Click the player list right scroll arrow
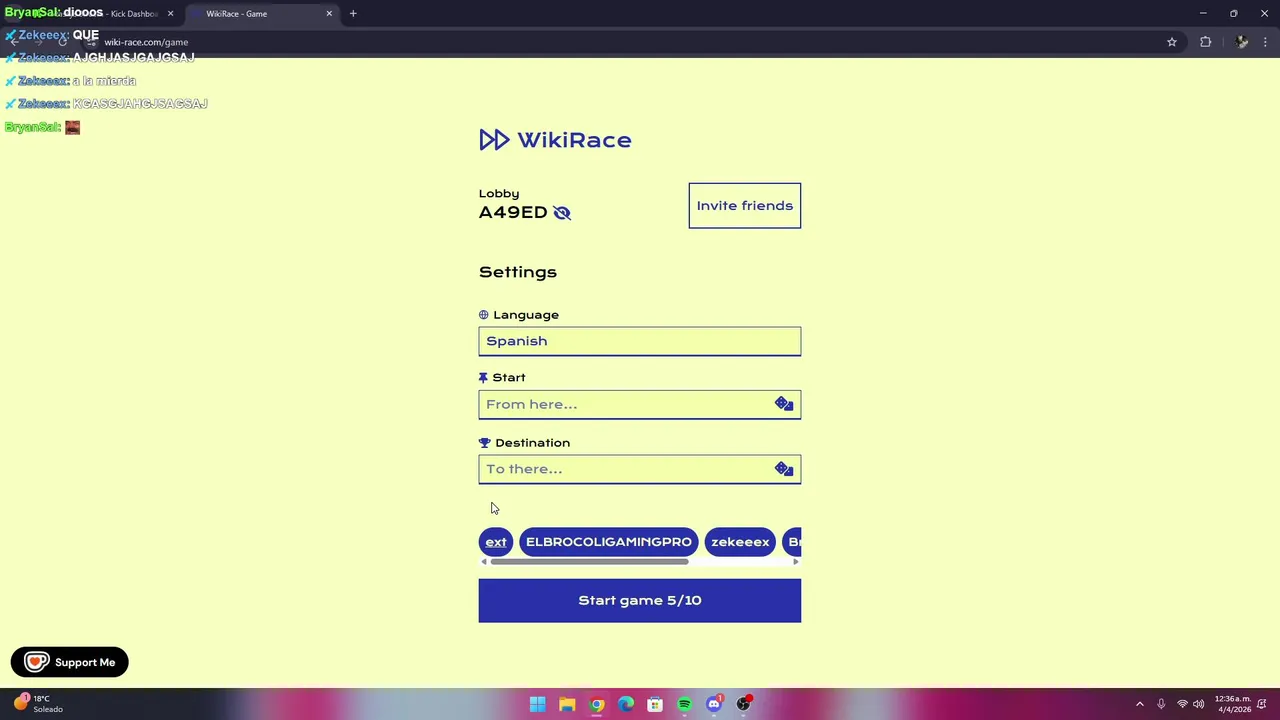Viewport: 1280px width, 720px height. click(796, 562)
